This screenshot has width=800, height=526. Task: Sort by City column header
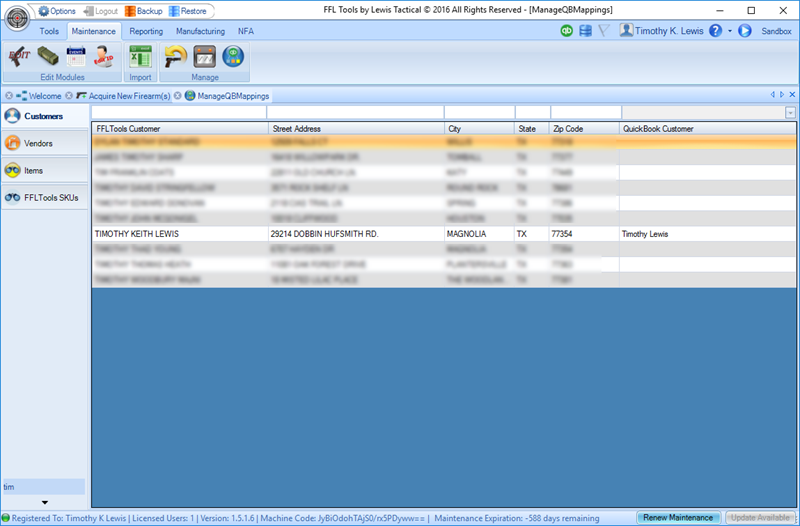tap(480, 129)
